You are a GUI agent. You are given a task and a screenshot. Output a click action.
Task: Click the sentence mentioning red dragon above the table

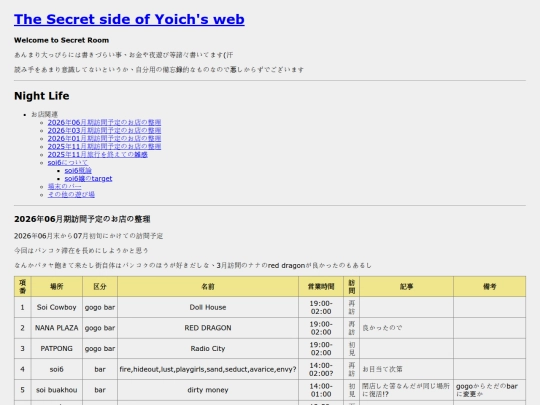pyautogui.click(x=193, y=266)
